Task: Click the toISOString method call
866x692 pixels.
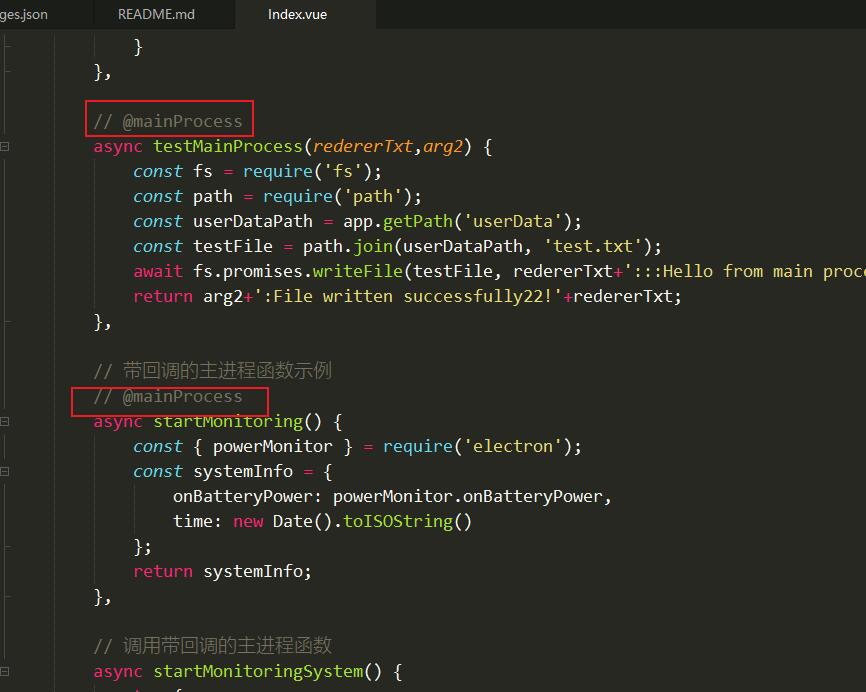Action: pos(398,521)
